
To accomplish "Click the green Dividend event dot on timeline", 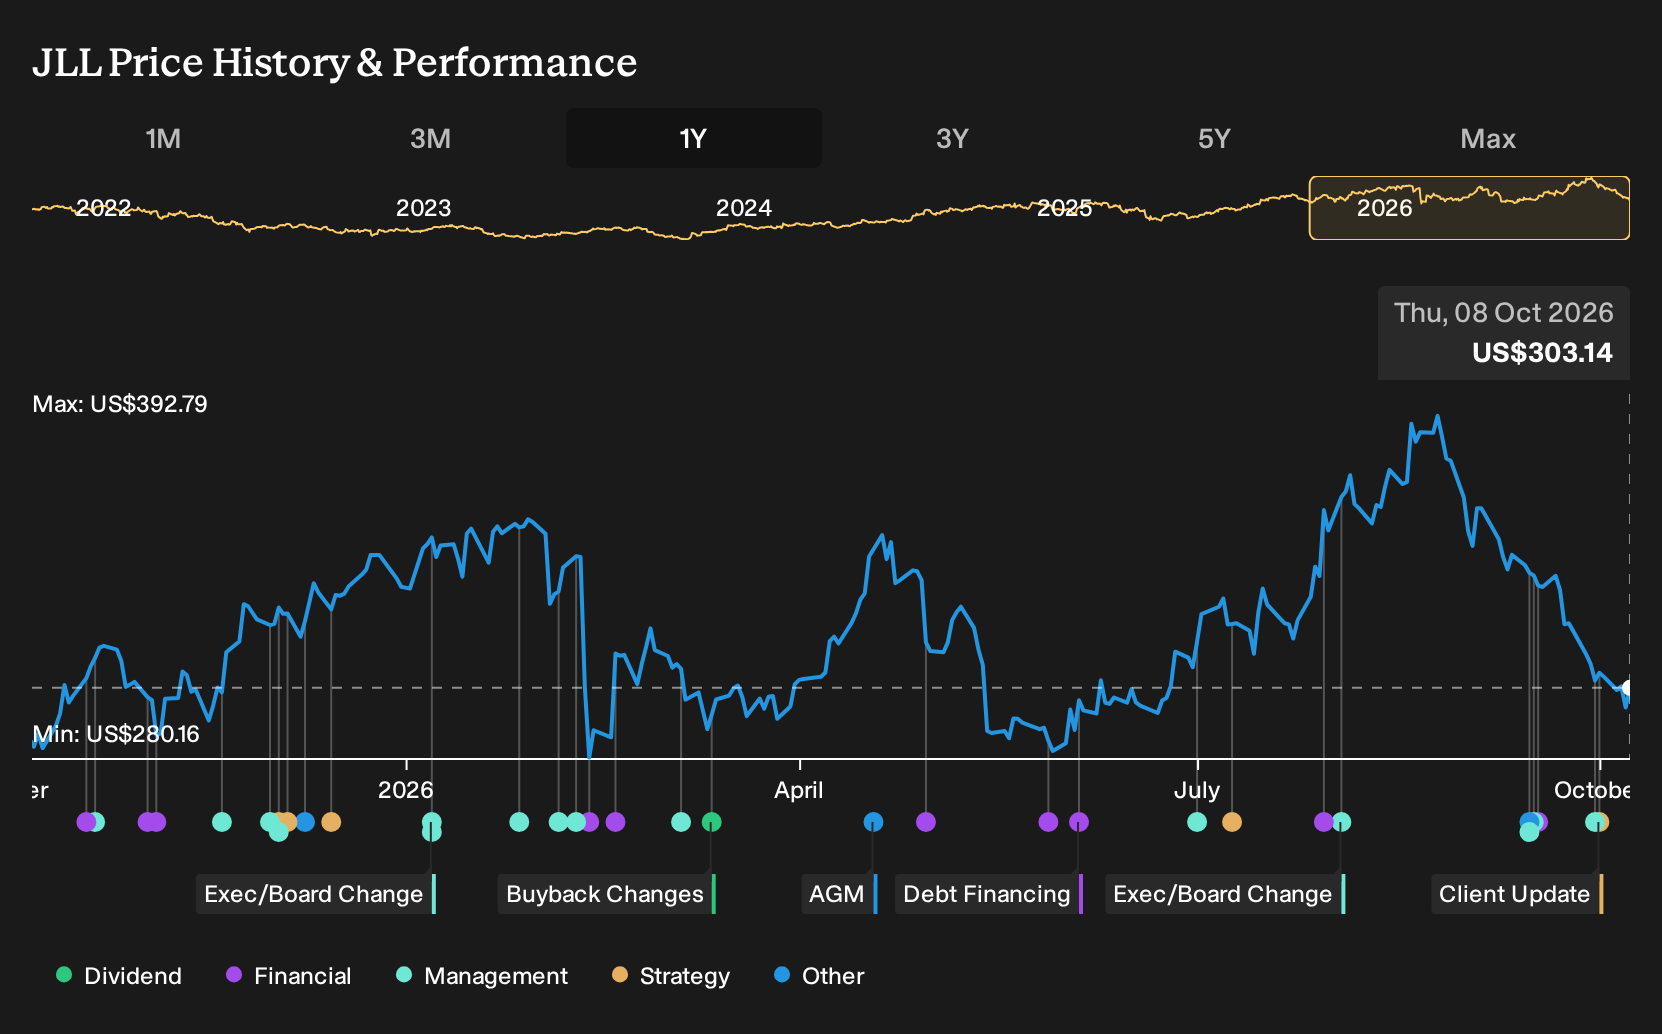I will 711,822.
